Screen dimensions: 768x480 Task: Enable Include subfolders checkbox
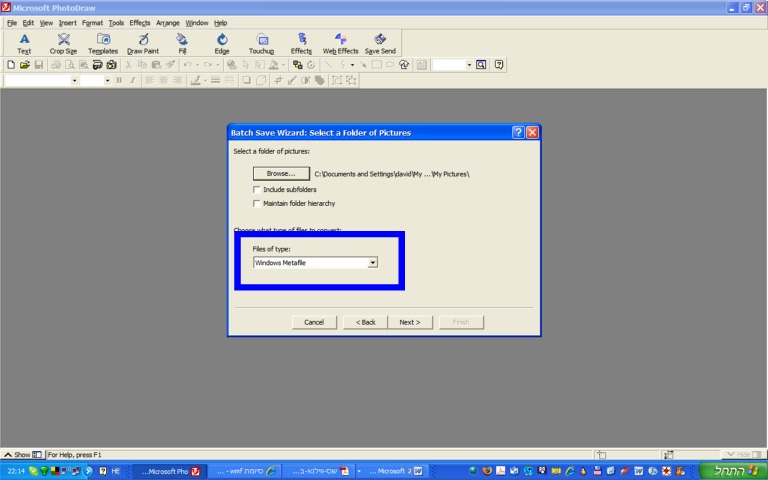[x=257, y=190]
